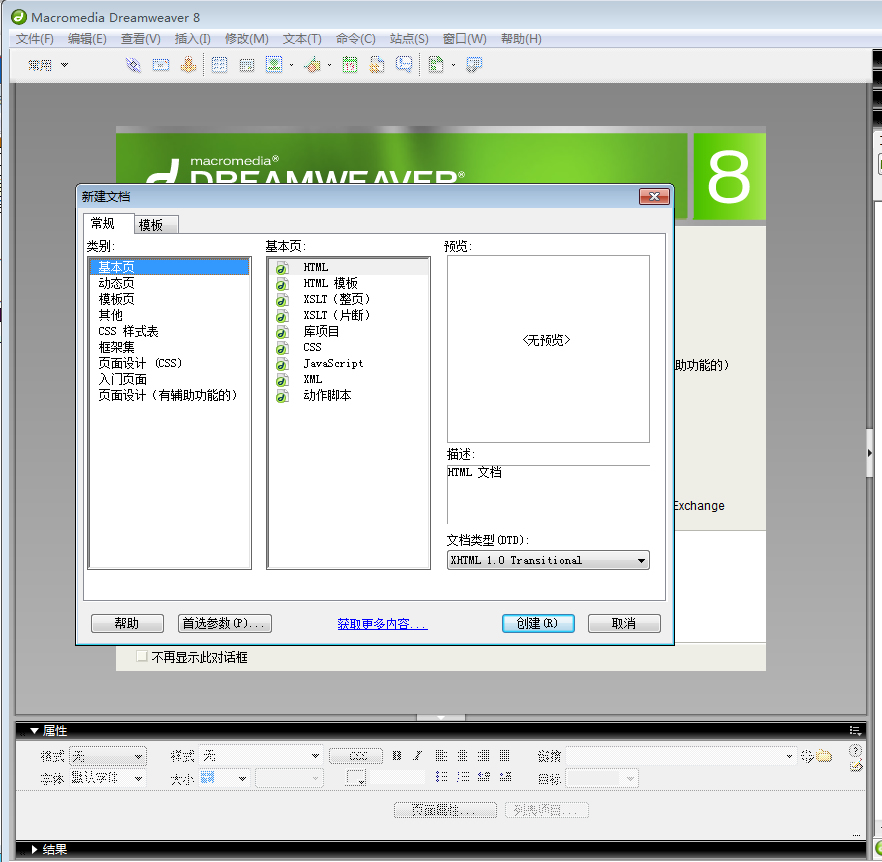Click the Hyperlink icon in Insert toolbar

point(133,65)
